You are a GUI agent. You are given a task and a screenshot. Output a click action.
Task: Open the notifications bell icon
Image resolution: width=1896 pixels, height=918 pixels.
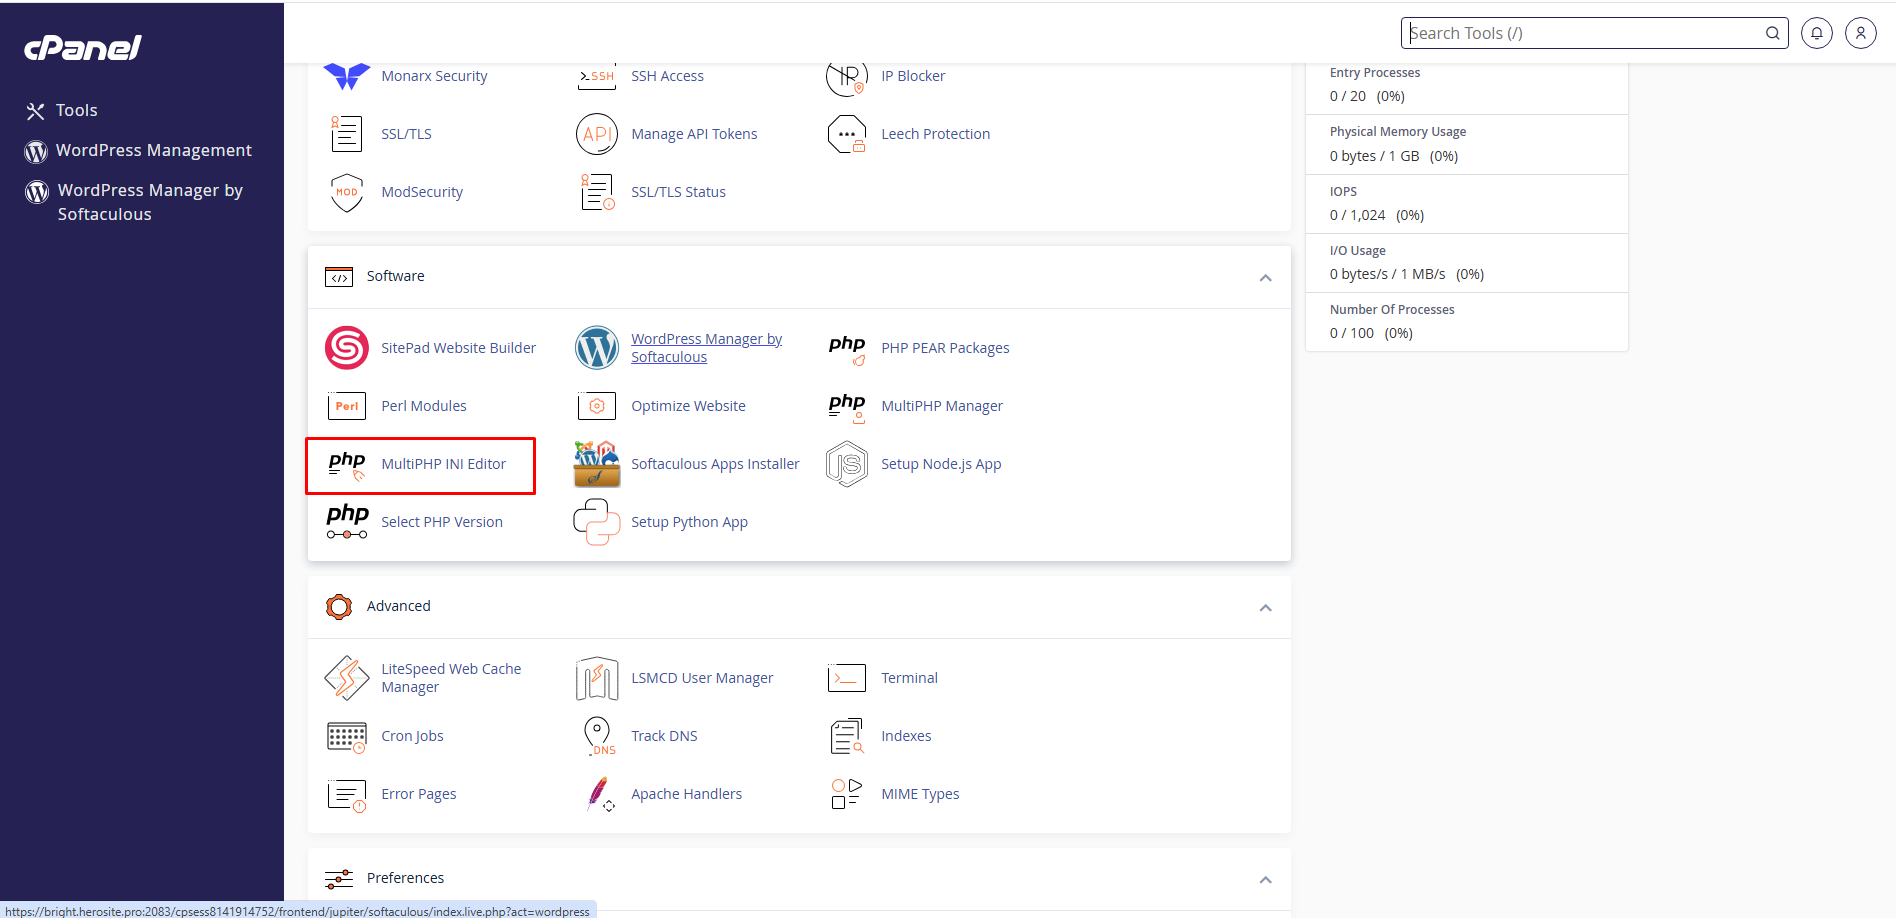click(1816, 33)
